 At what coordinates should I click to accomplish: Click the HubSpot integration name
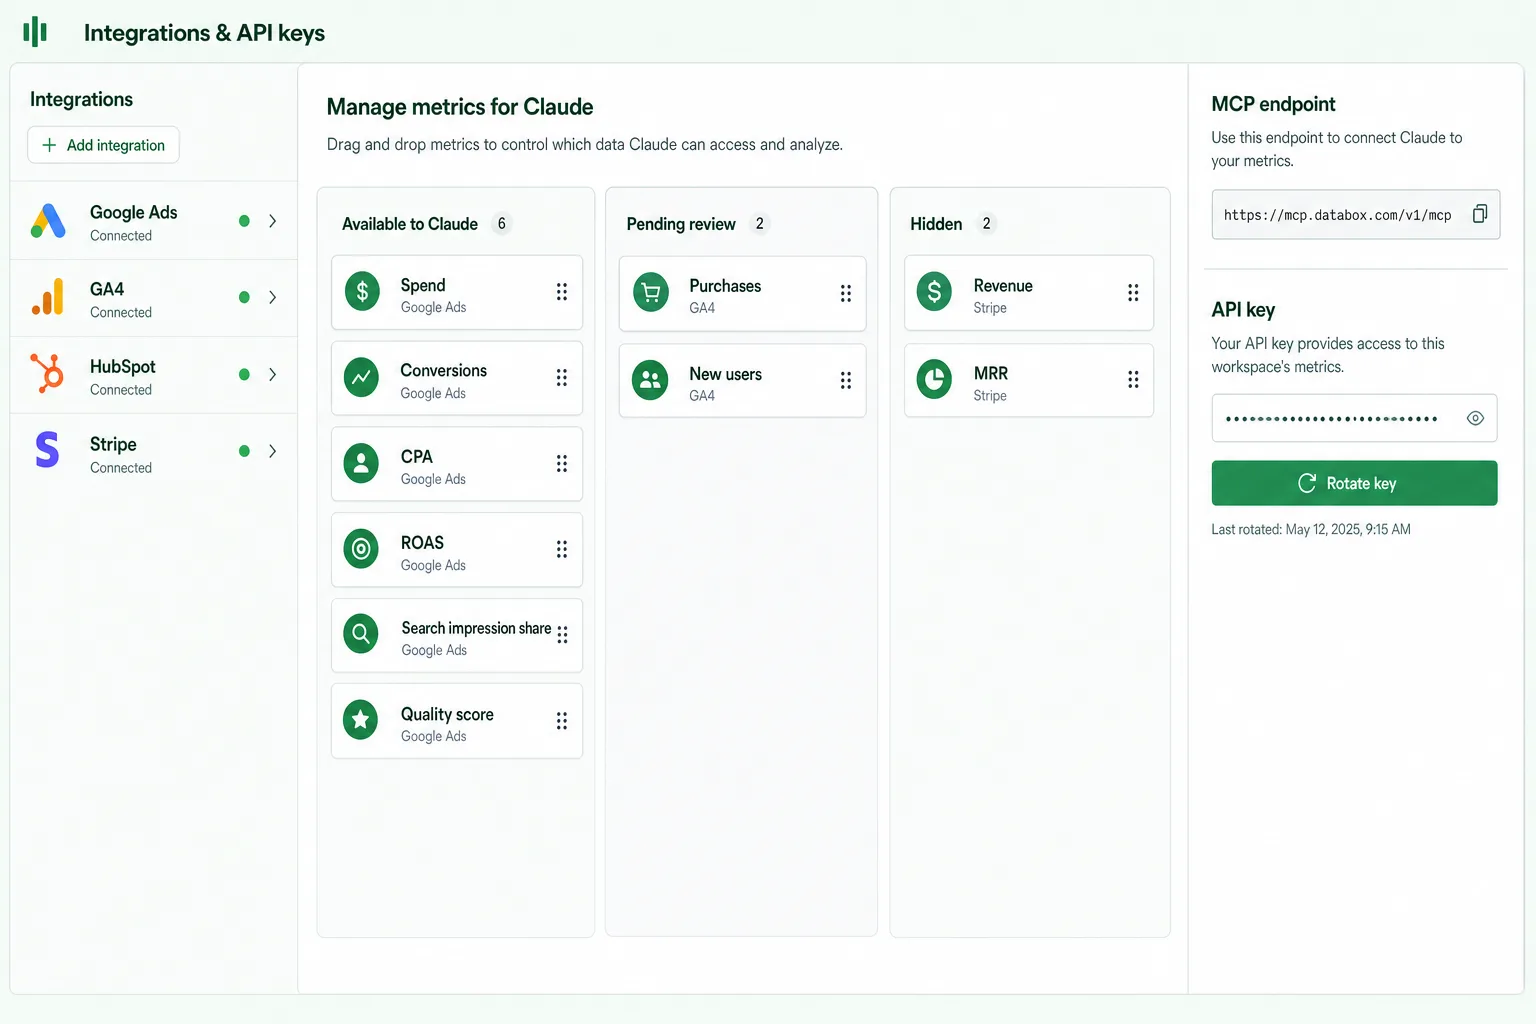pyautogui.click(x=123, y=366)
